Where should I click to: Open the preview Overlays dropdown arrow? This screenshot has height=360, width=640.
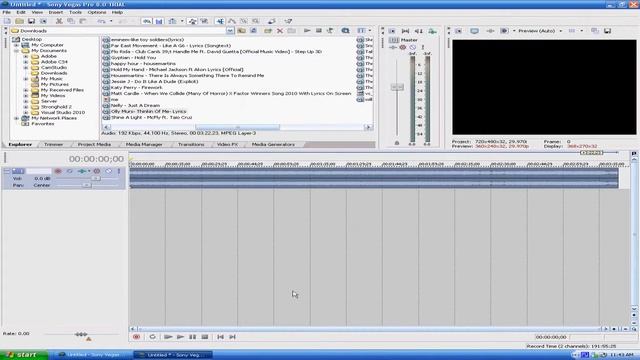(581, 31)
